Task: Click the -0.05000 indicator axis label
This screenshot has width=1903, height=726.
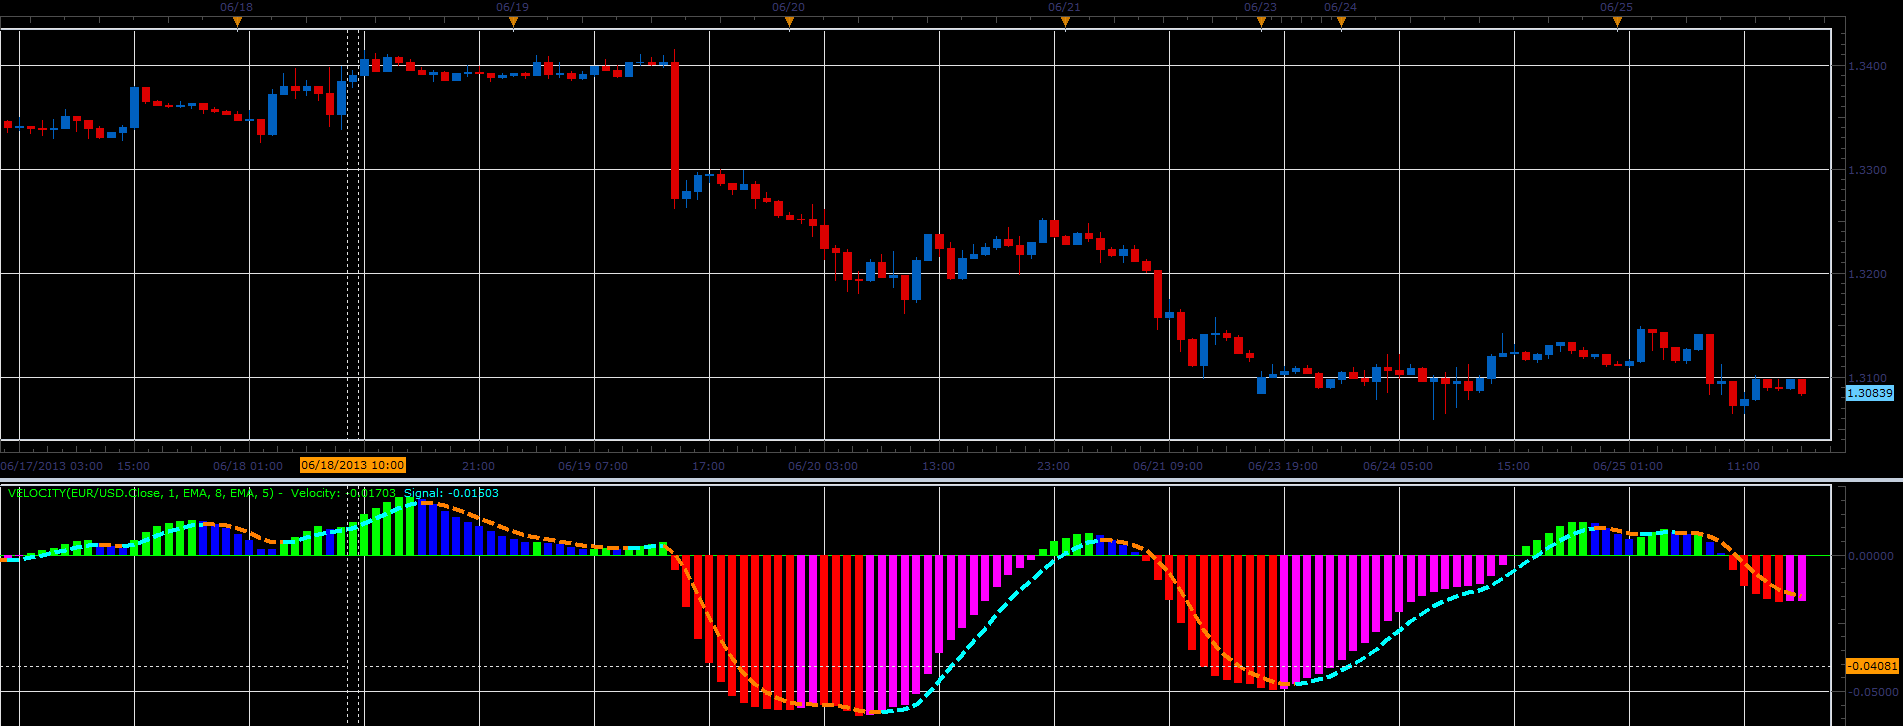Action: coord(1869,692)
